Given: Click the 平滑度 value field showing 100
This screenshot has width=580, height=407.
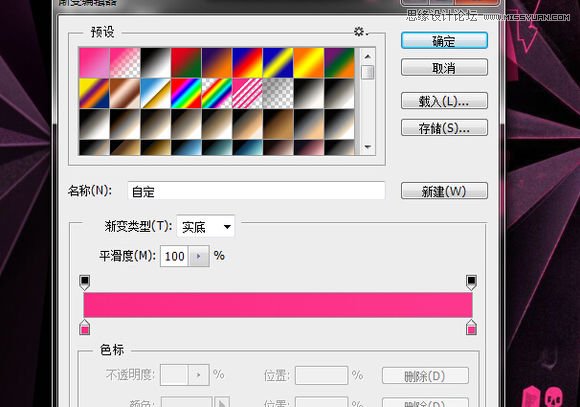Looking at the screenshot, I should (175, 256).
